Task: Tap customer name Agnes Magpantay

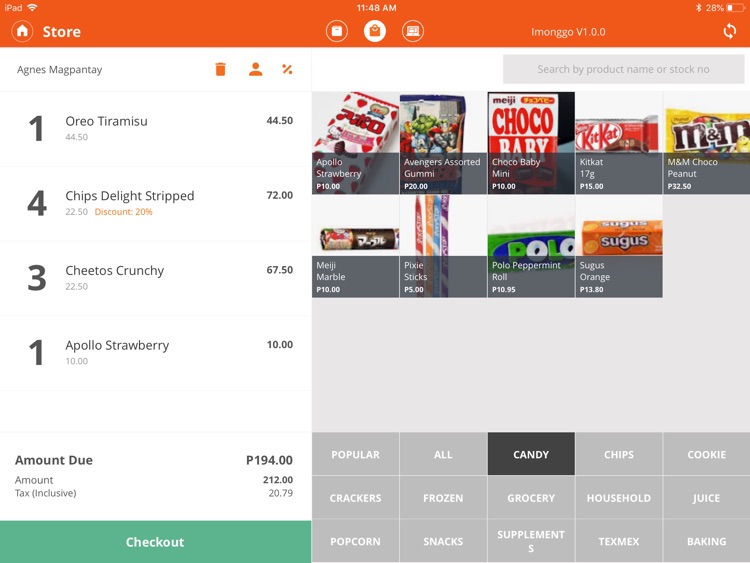Action: (x=60, y=70)
